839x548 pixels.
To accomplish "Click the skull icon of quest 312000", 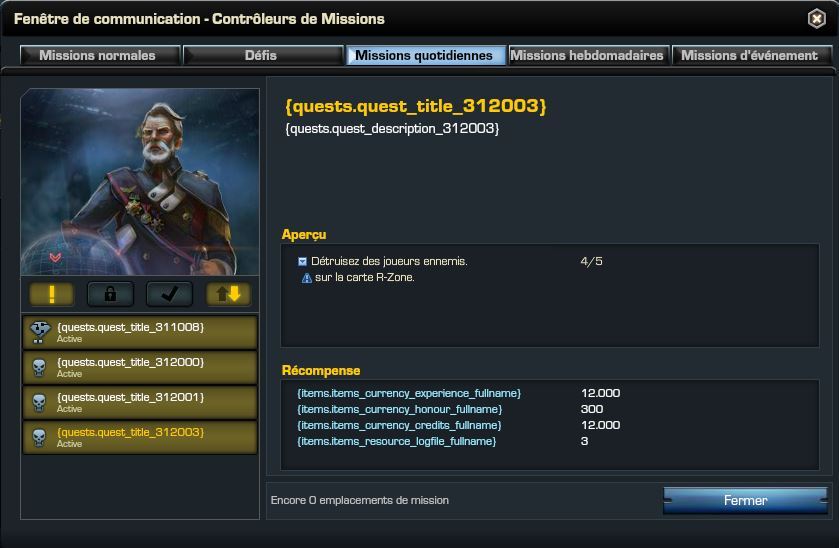I will (39, 368).
